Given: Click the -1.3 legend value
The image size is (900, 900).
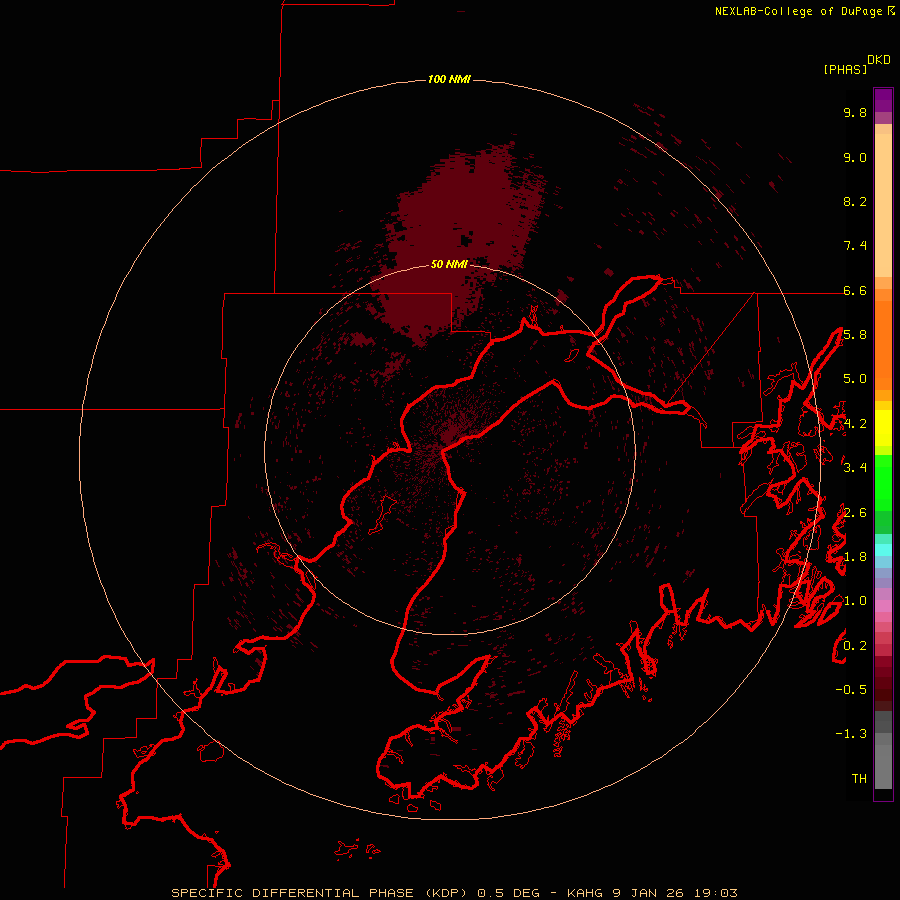Looking at the screenshot, I should click(x=851, y=734).
